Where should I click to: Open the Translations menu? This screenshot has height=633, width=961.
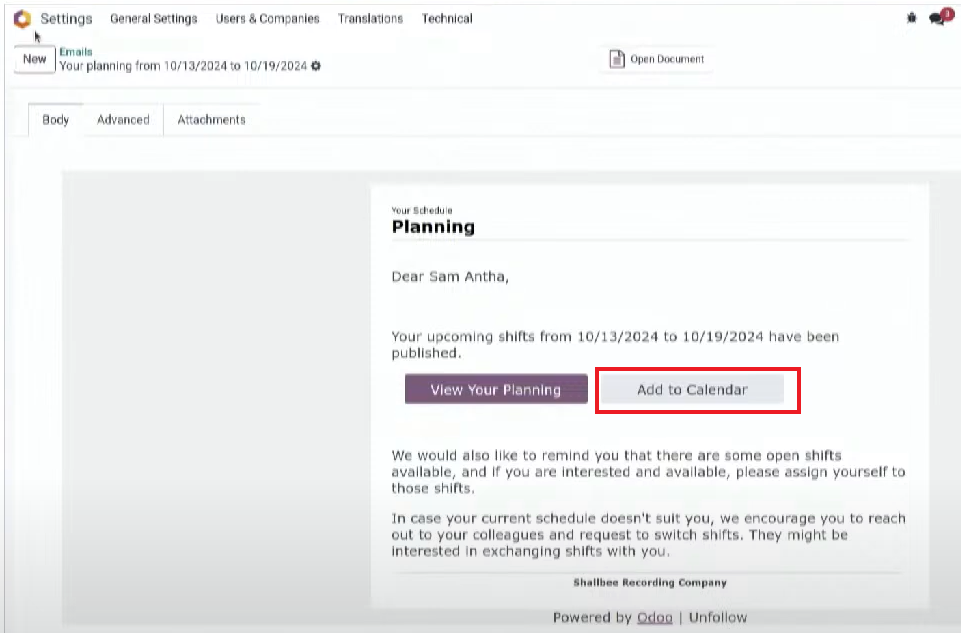370,18
